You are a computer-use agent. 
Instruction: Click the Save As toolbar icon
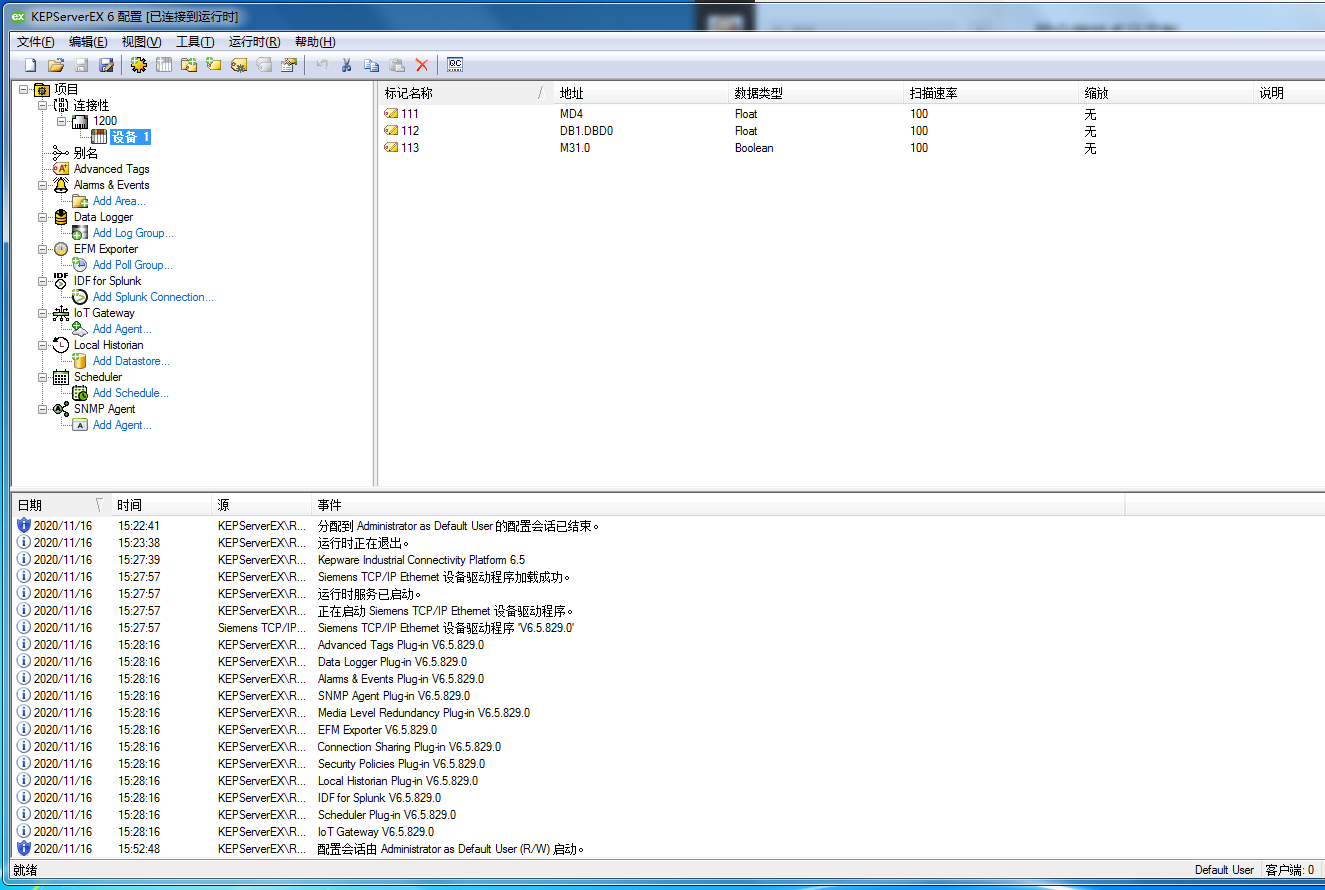pos(106,65)
